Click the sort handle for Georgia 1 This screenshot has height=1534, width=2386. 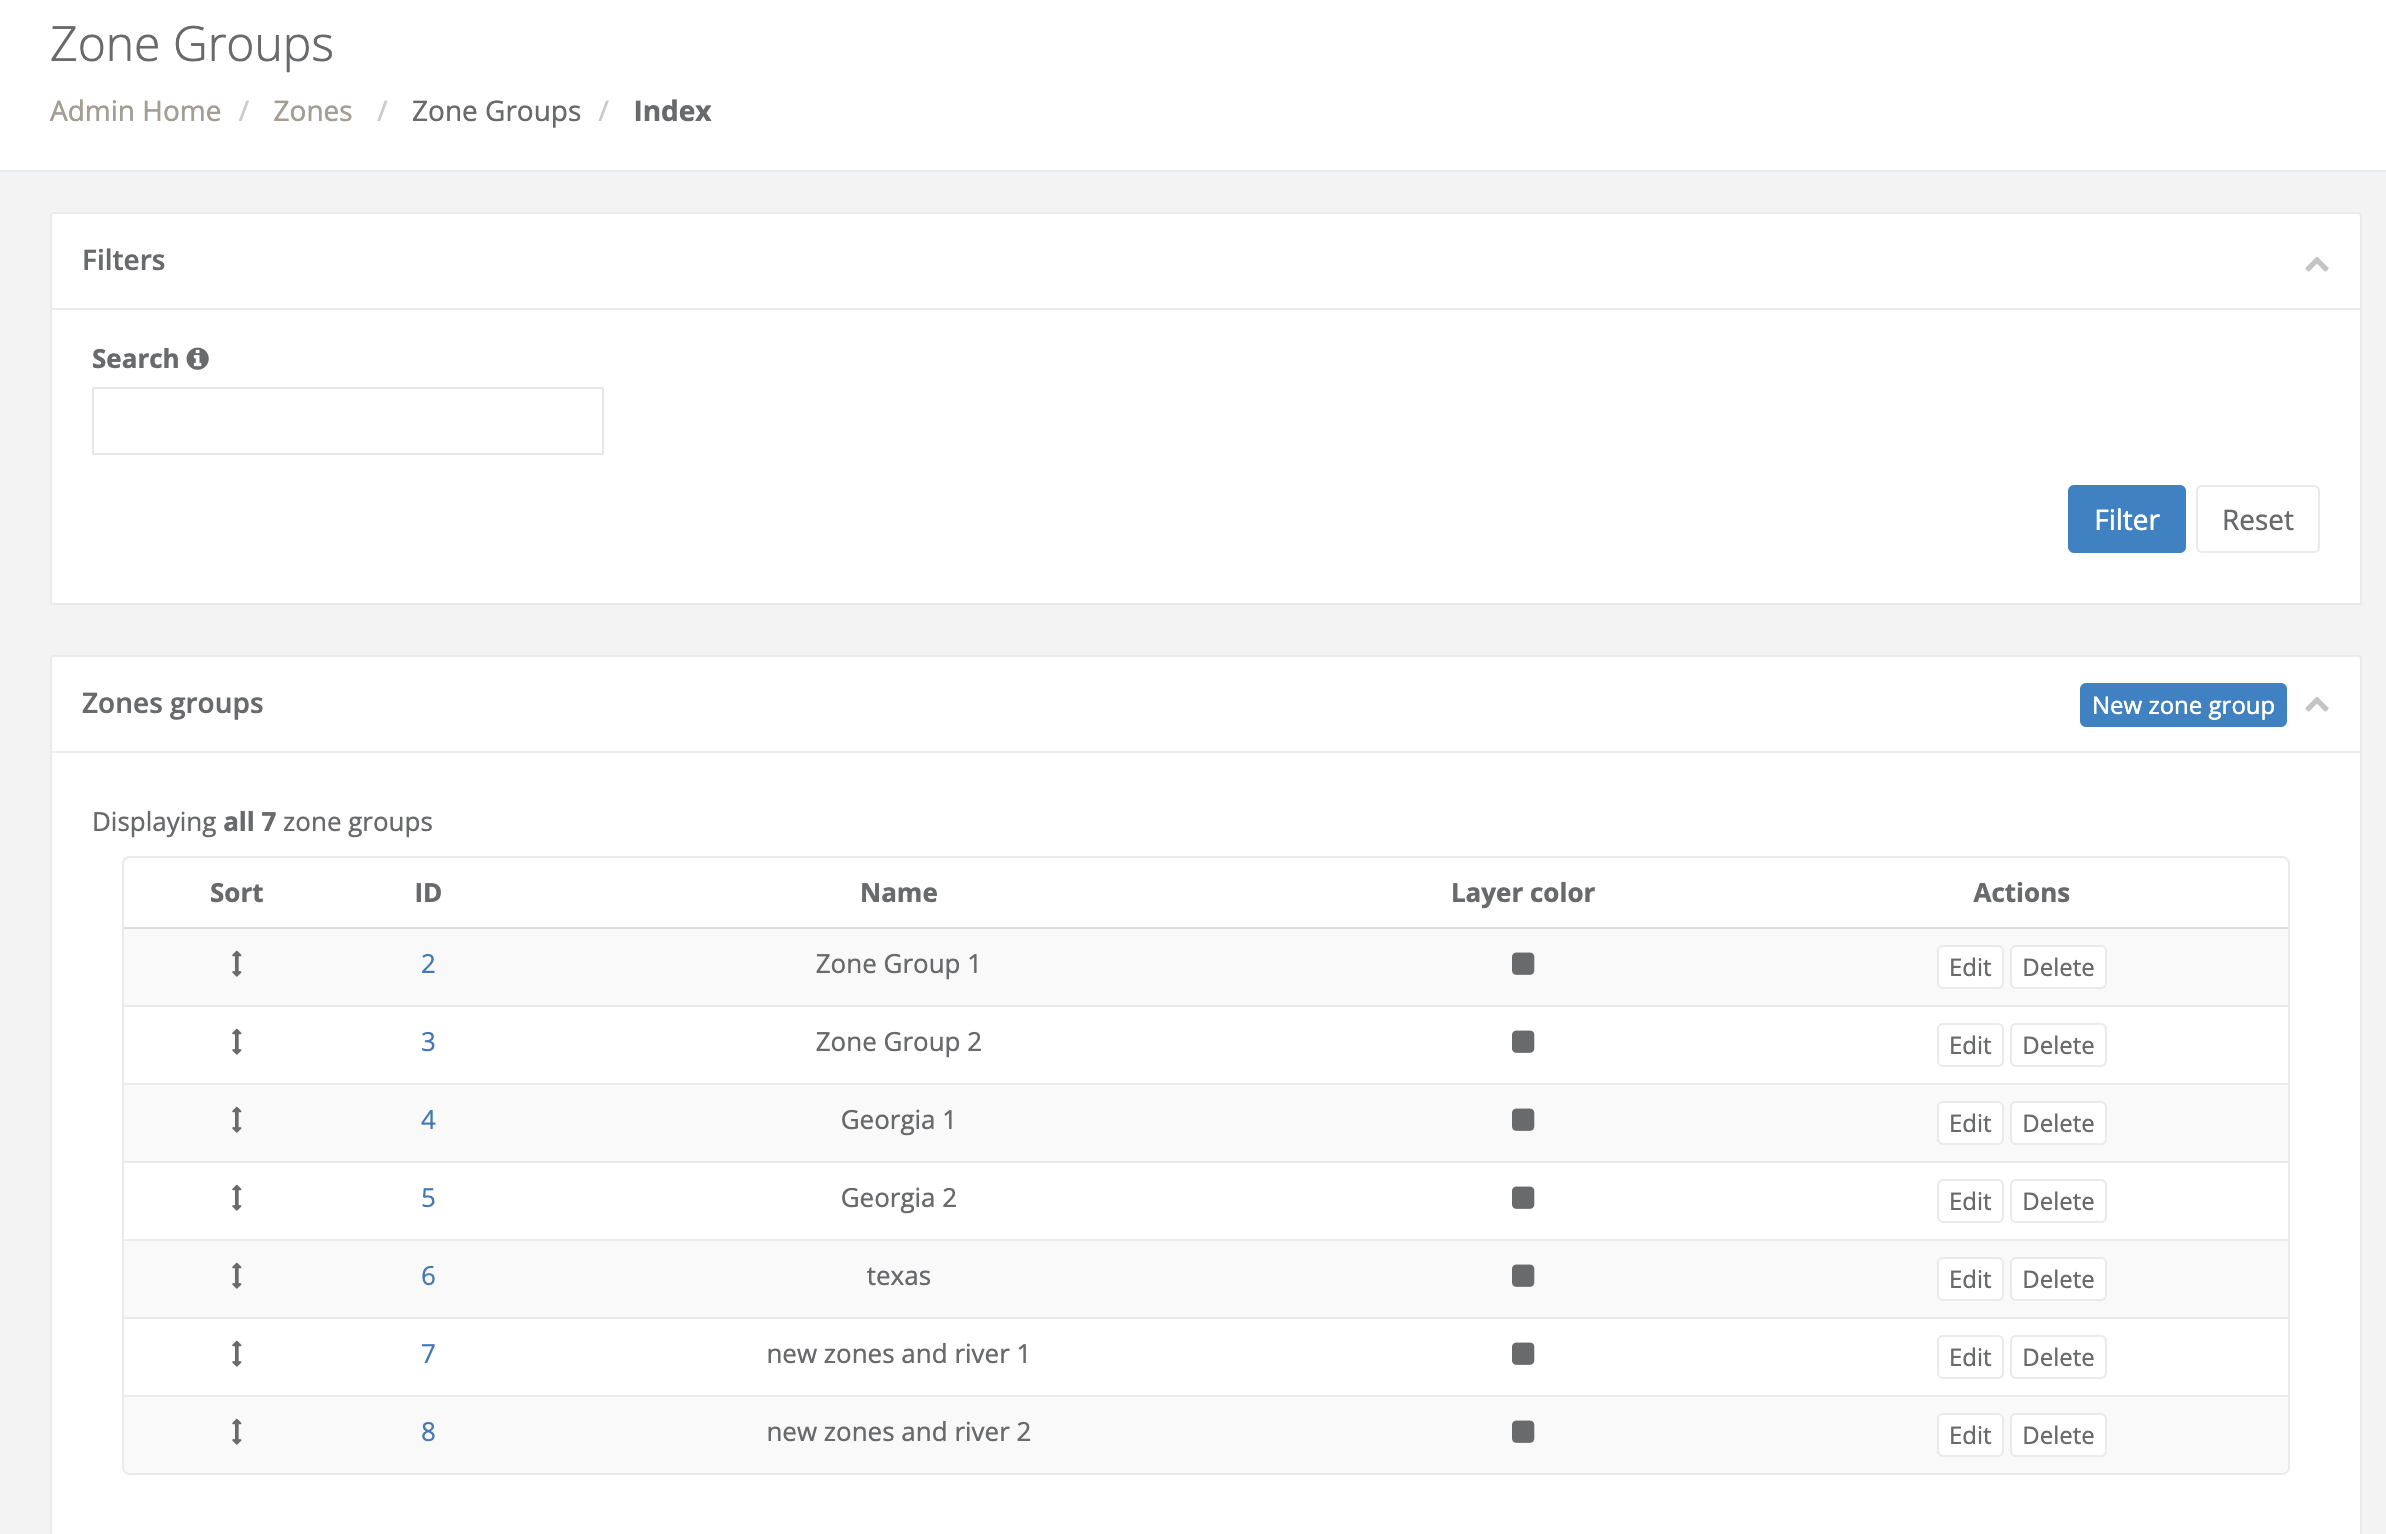pos(237,1120)
